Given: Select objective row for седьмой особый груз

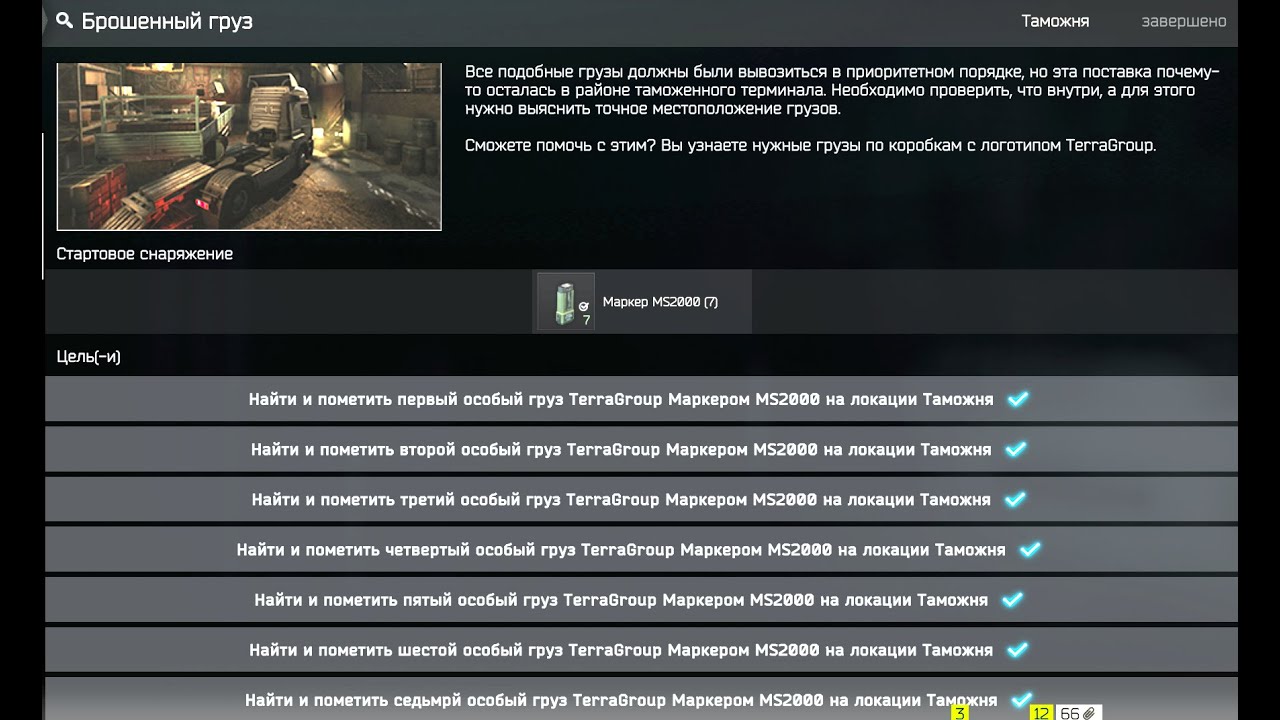Looking at the screenshot, I should [x=641, y=699].
